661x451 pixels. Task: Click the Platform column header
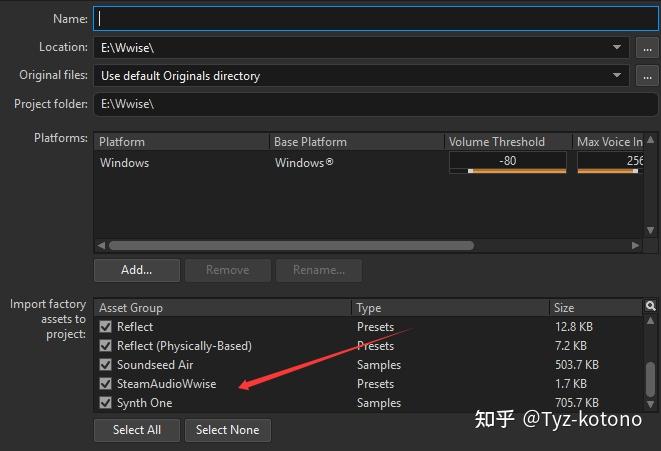coord(181,142)
